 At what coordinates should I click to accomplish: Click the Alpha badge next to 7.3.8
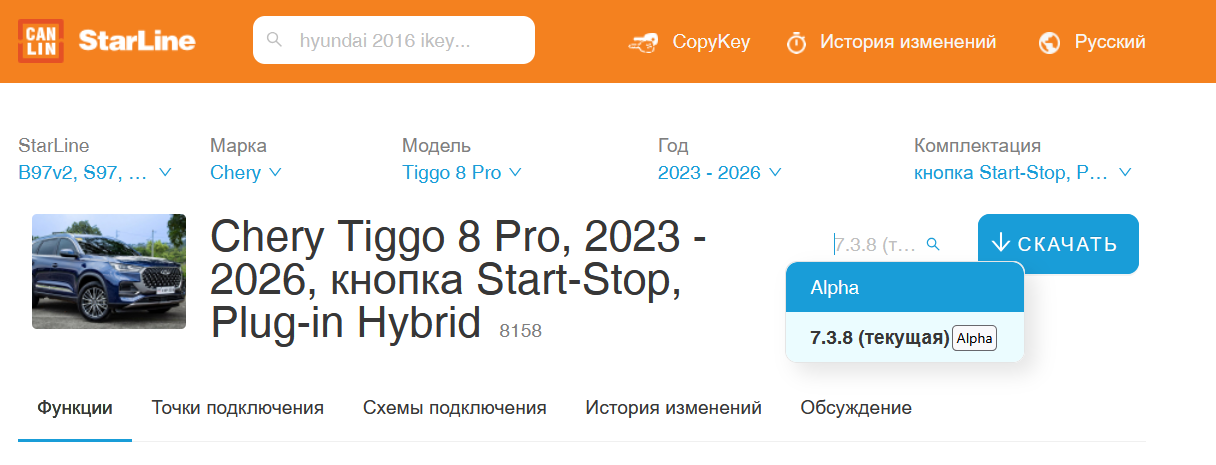974,338
